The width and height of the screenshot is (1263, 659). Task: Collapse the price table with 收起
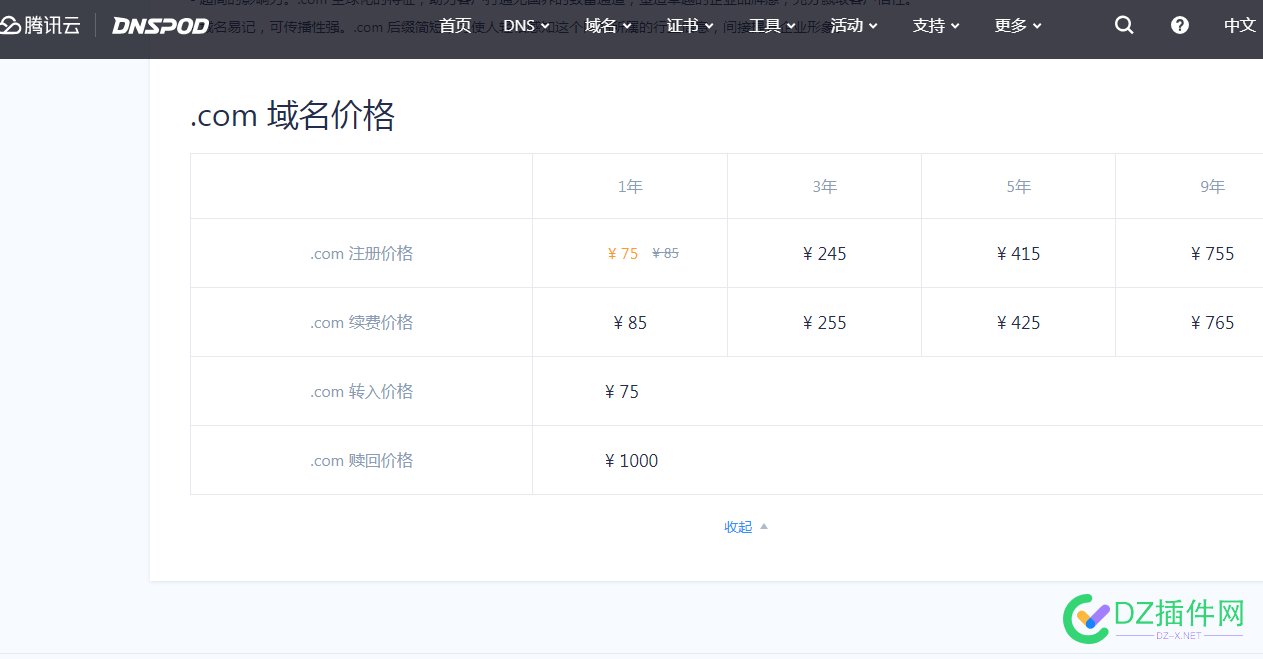pos(746,527)
